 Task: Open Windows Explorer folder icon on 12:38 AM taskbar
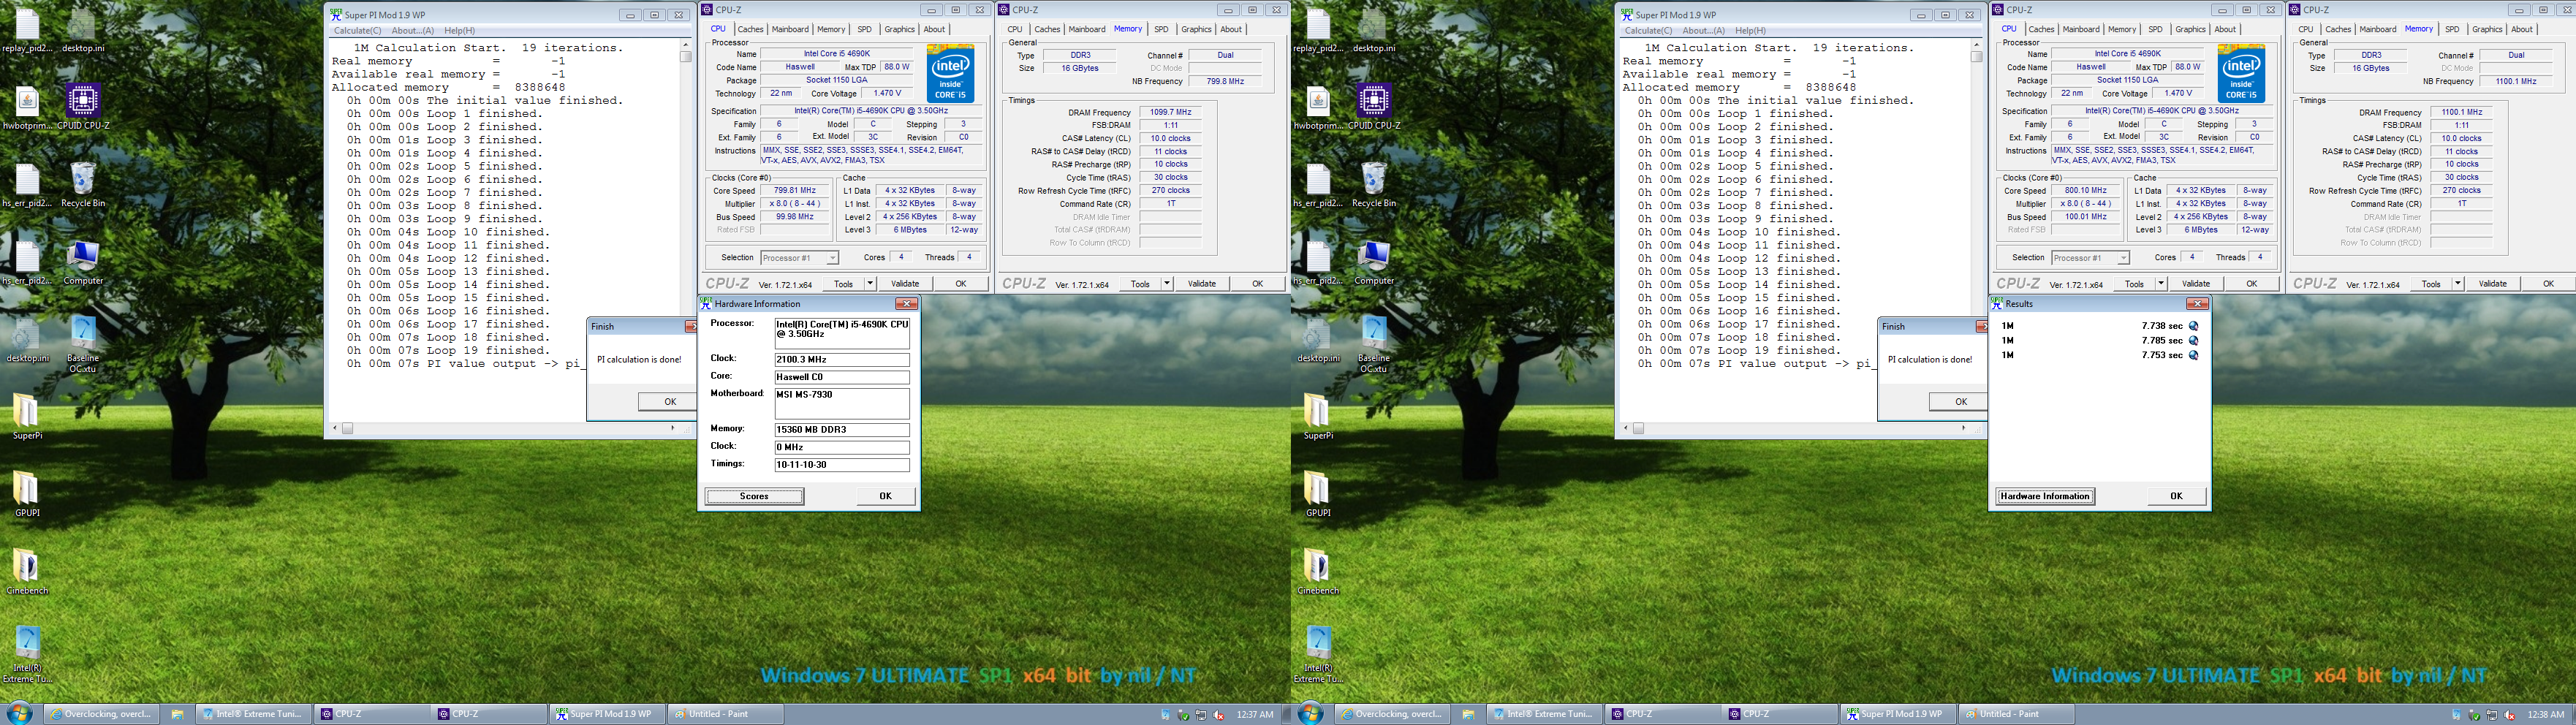1467,714
